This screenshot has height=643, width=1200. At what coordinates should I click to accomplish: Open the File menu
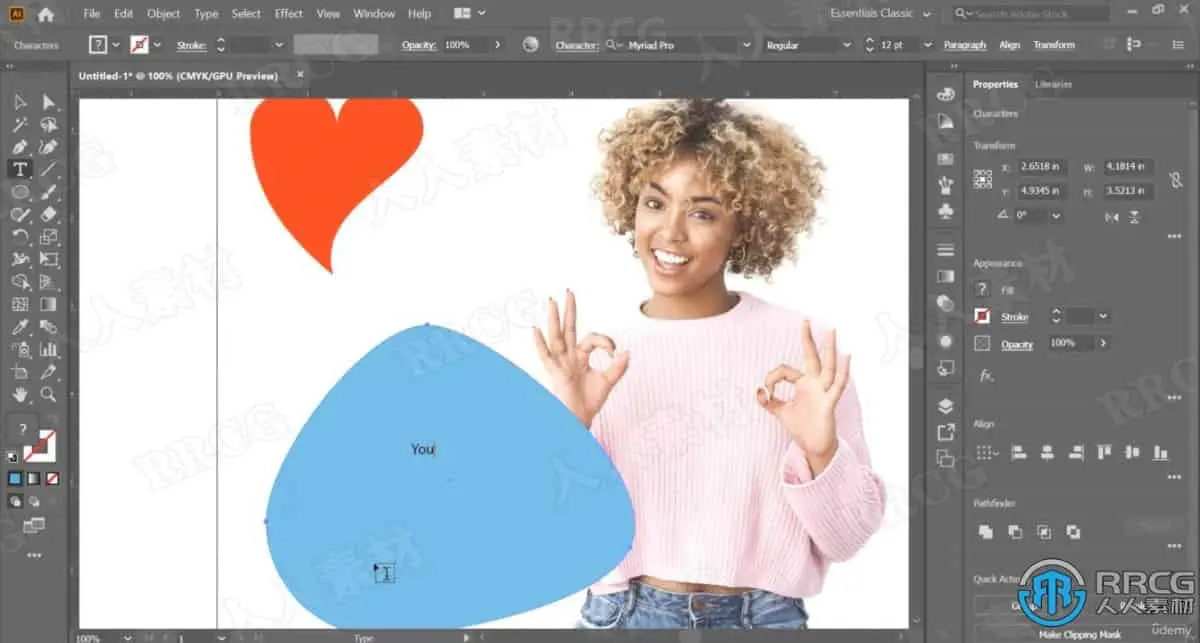click(x=92, y=14)
